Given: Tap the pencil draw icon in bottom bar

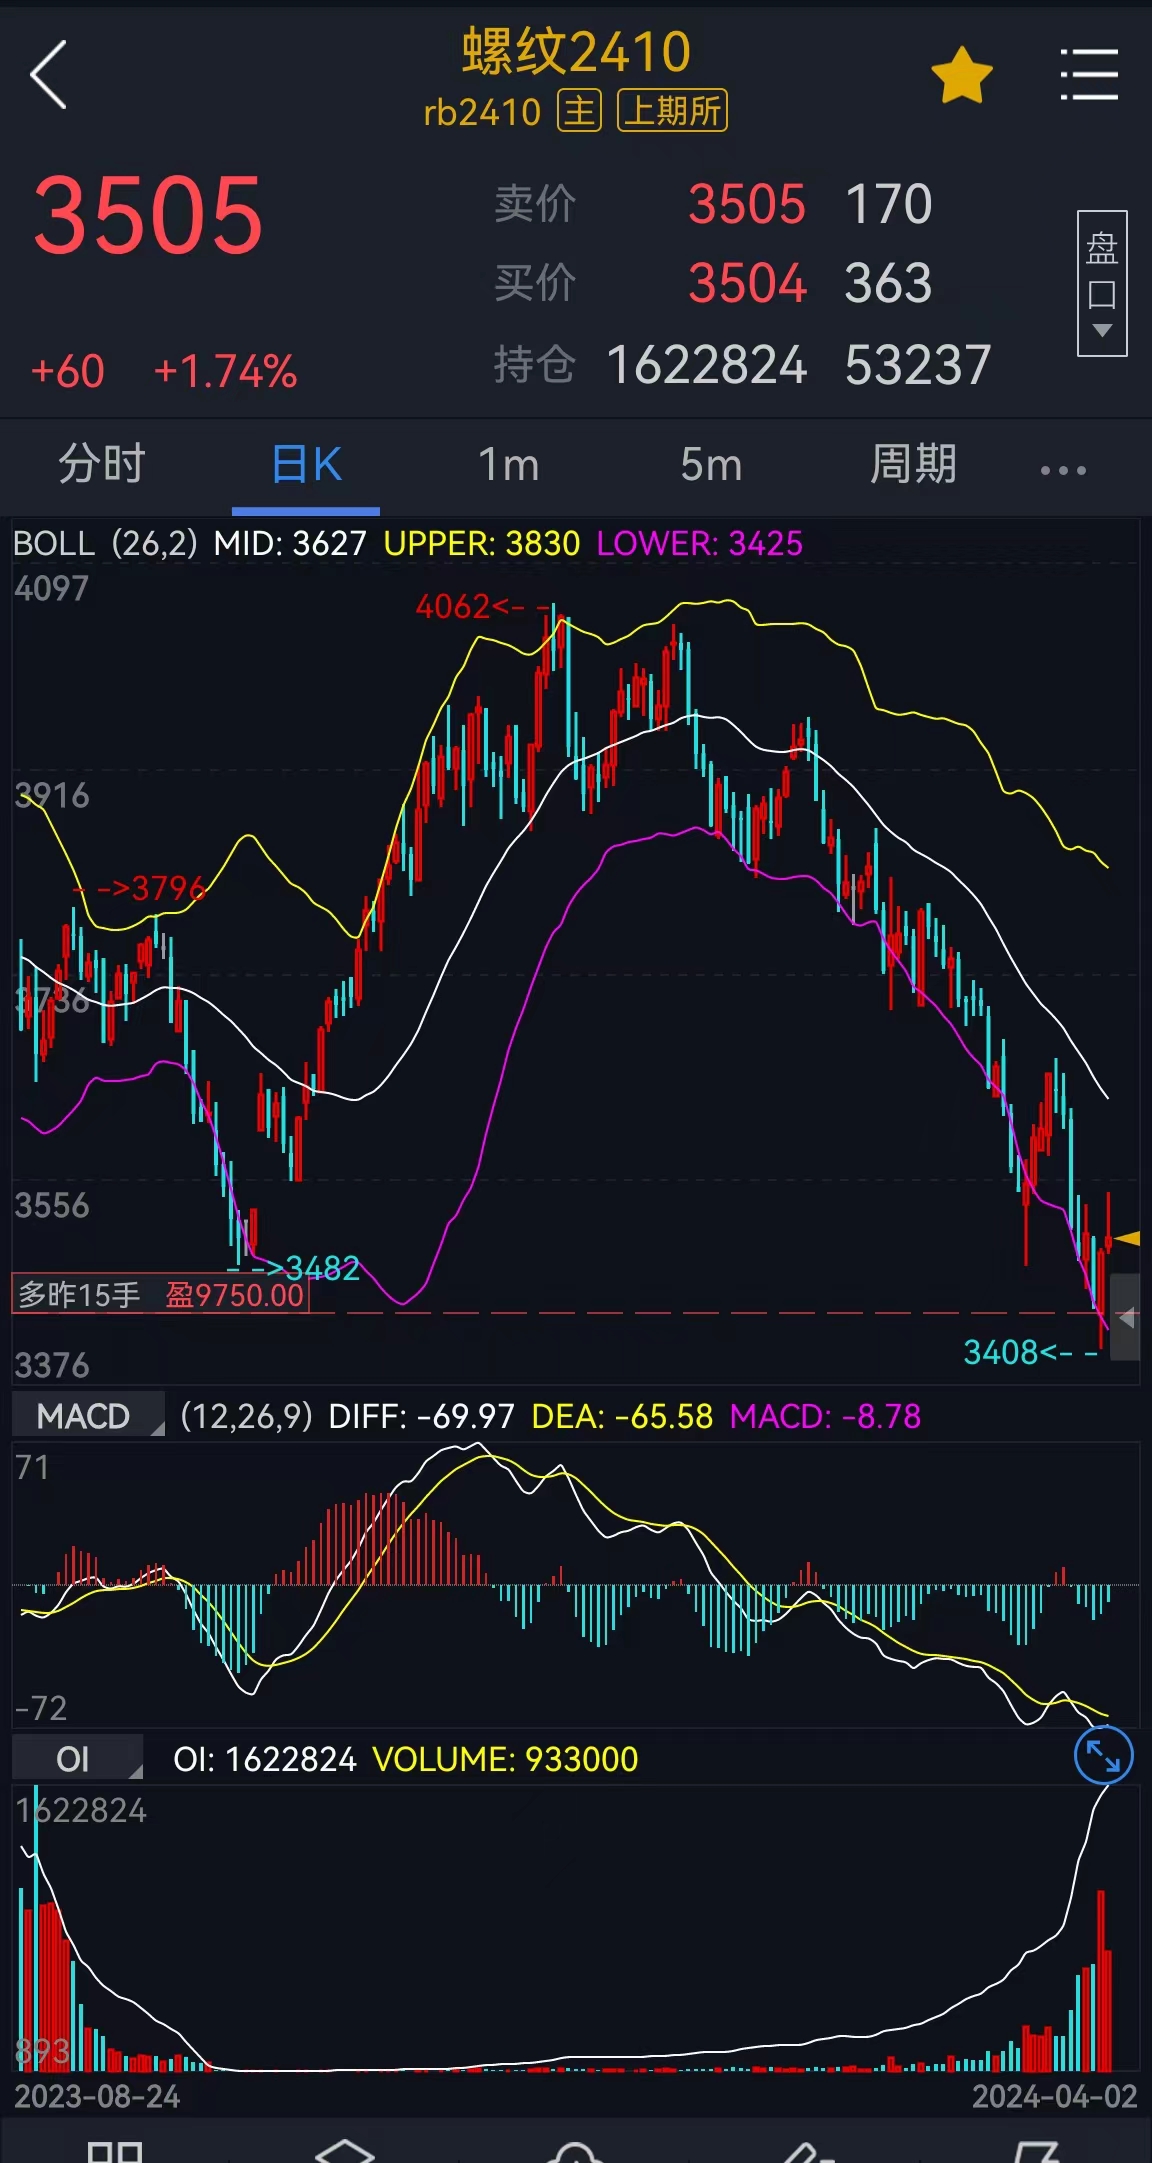Looking at the screenshot, I should point(806,2150).
